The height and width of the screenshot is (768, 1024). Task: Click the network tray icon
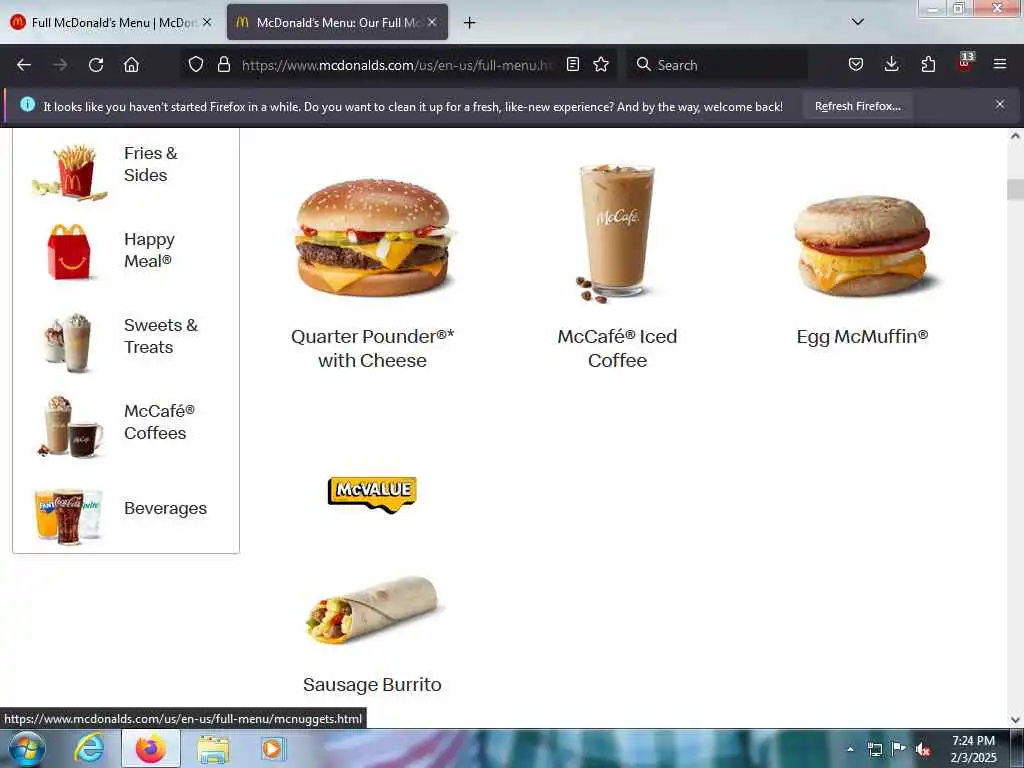874,750
